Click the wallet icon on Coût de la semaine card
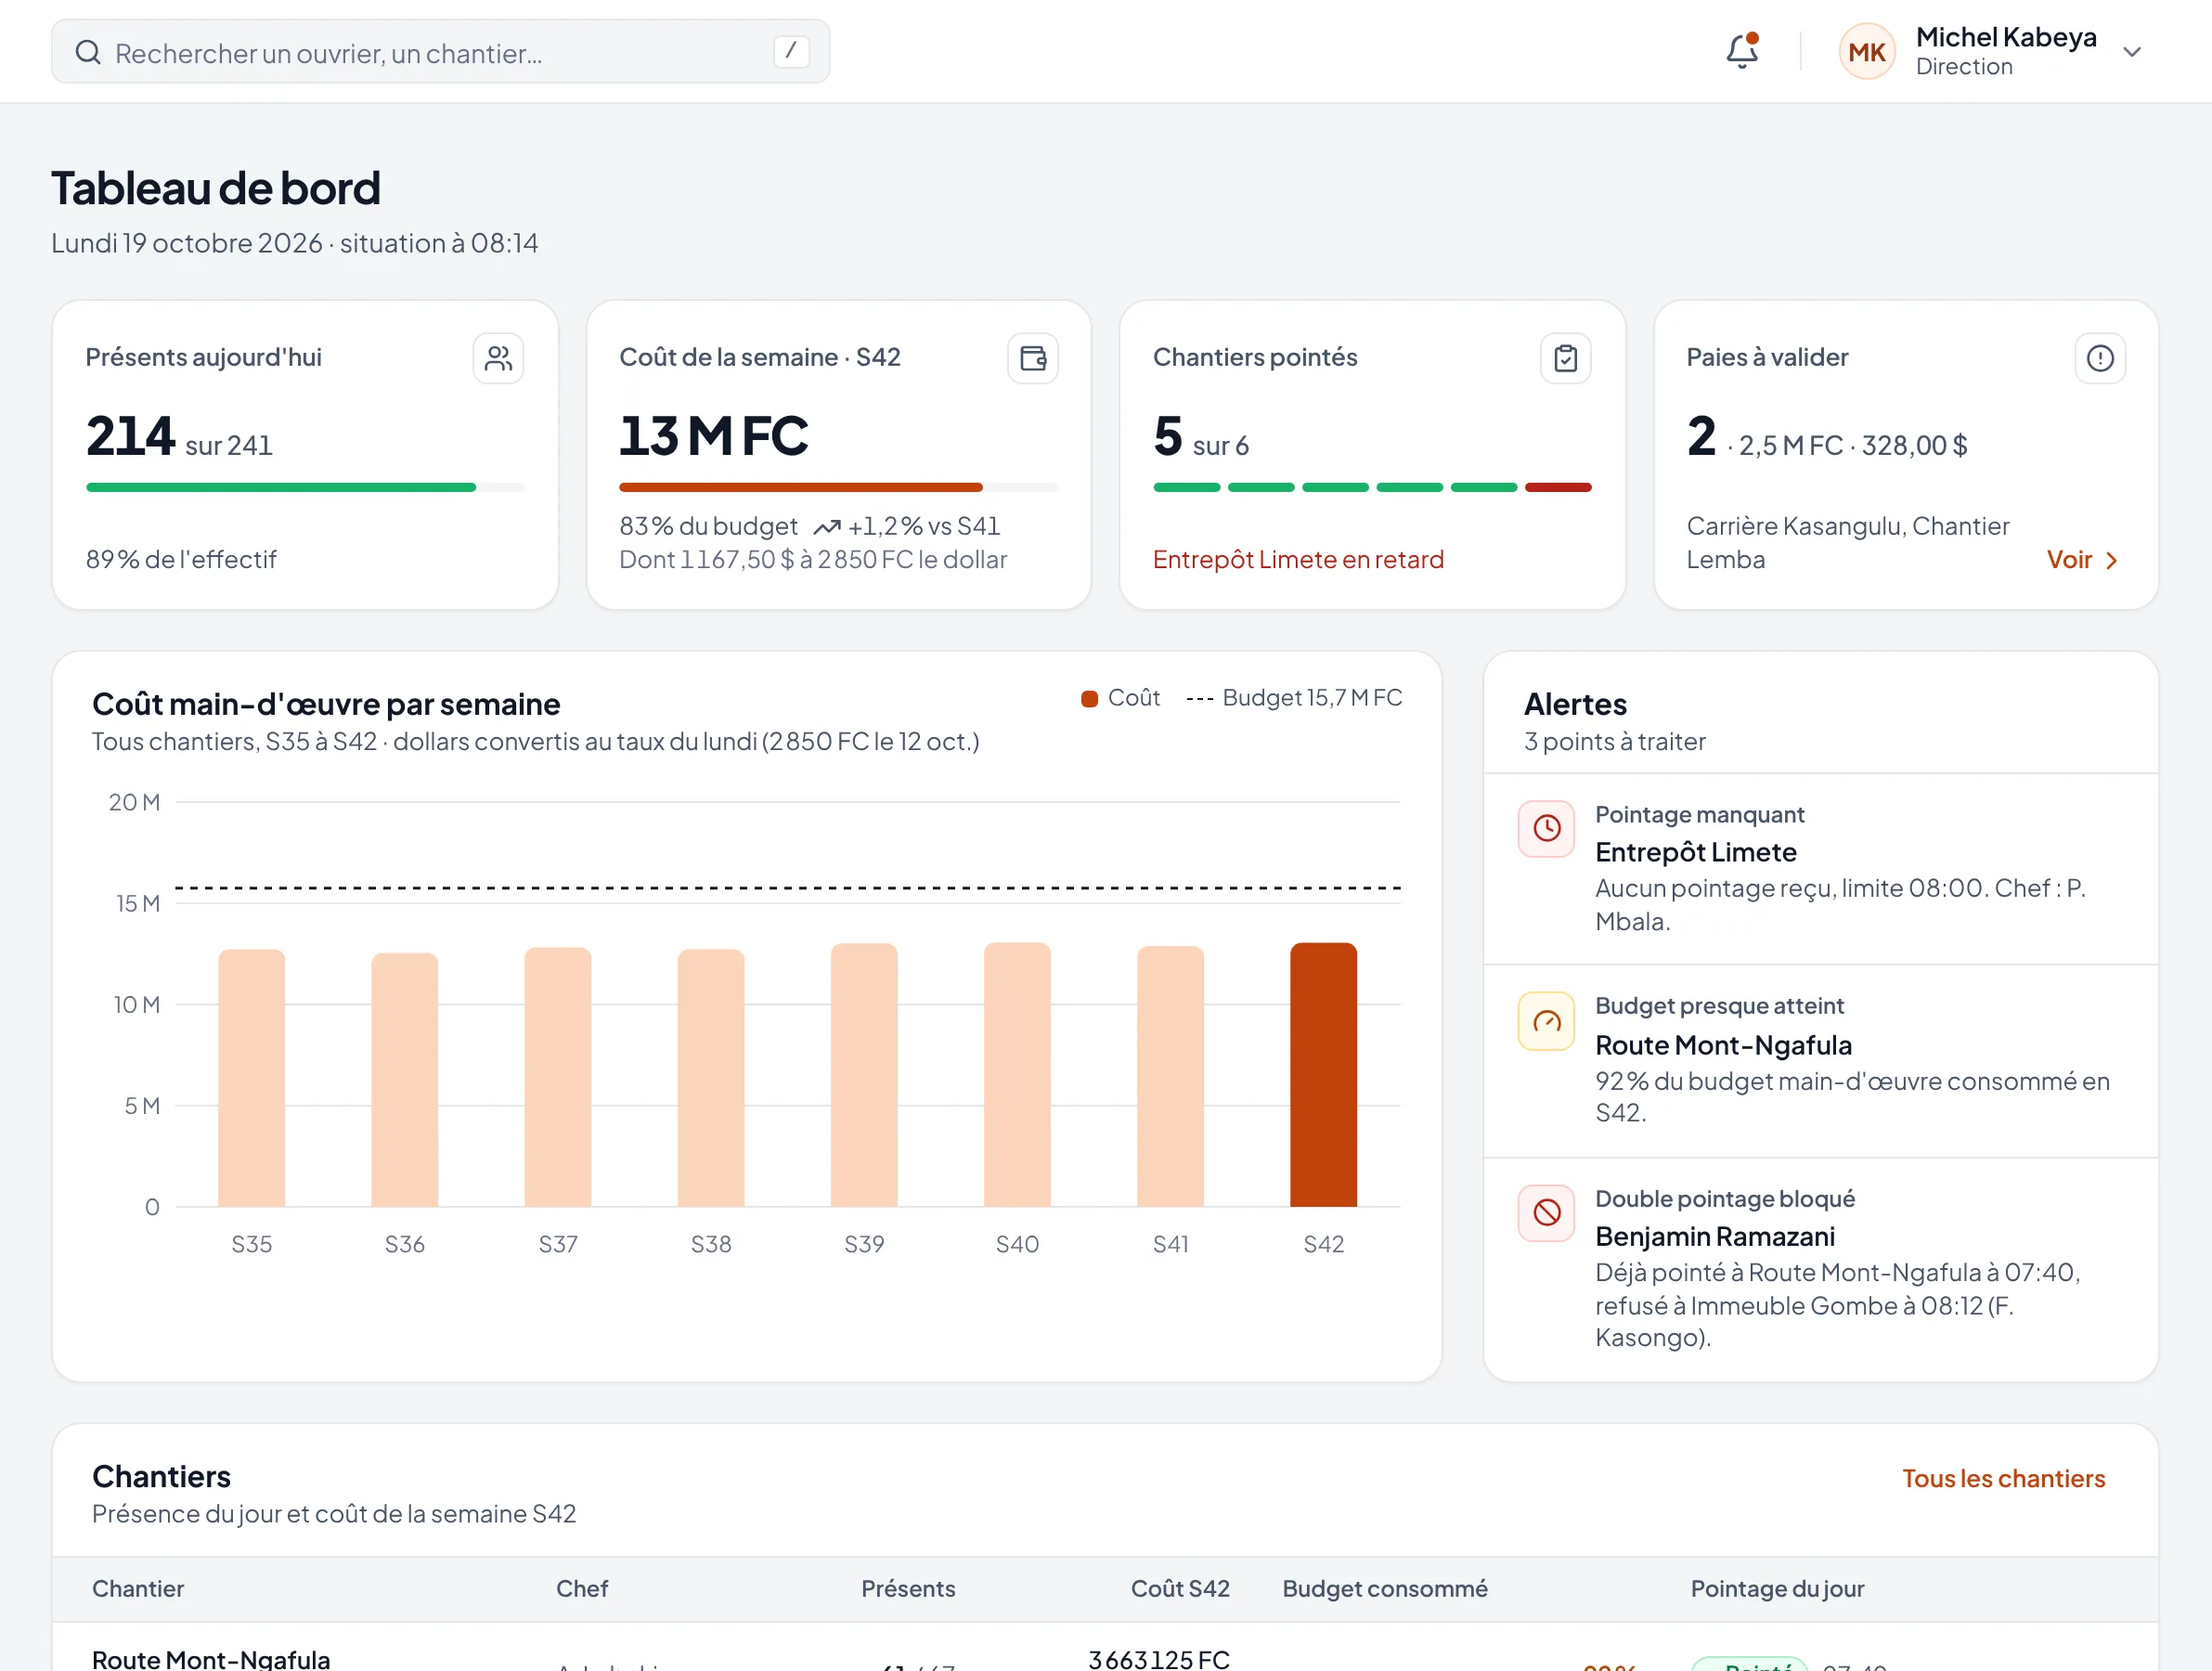Screen dimensions: 2212x1671 click(1032, 358)
